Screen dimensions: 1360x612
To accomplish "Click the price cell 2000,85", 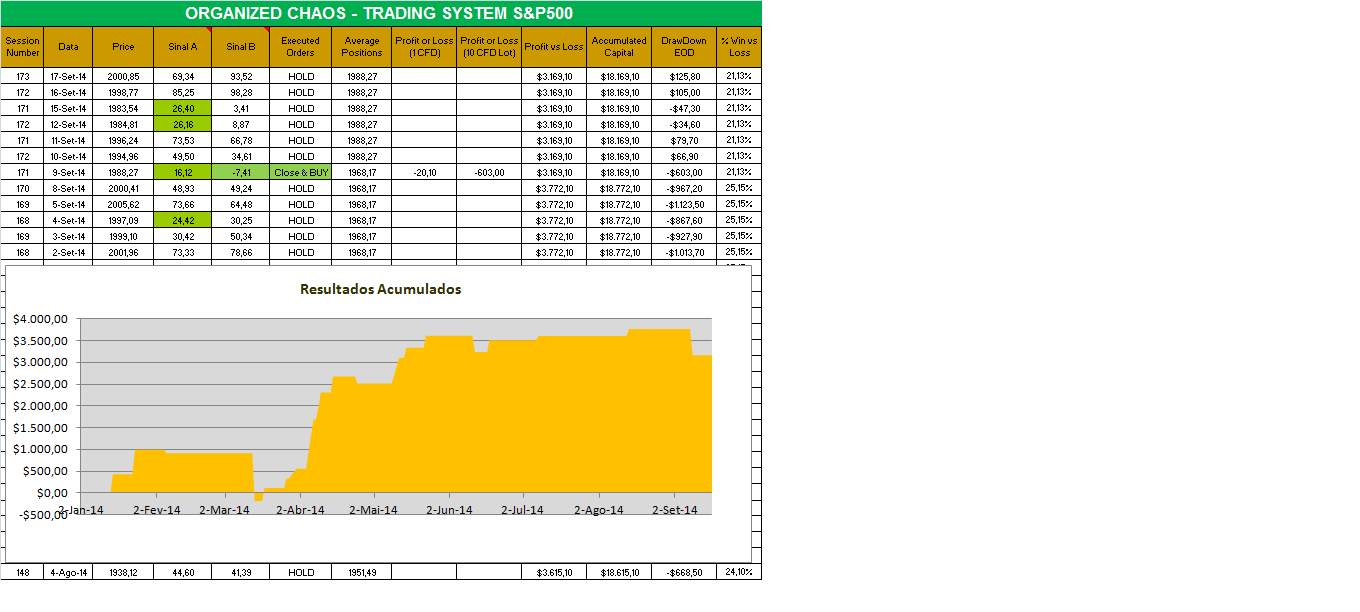I will coord(123,76).
